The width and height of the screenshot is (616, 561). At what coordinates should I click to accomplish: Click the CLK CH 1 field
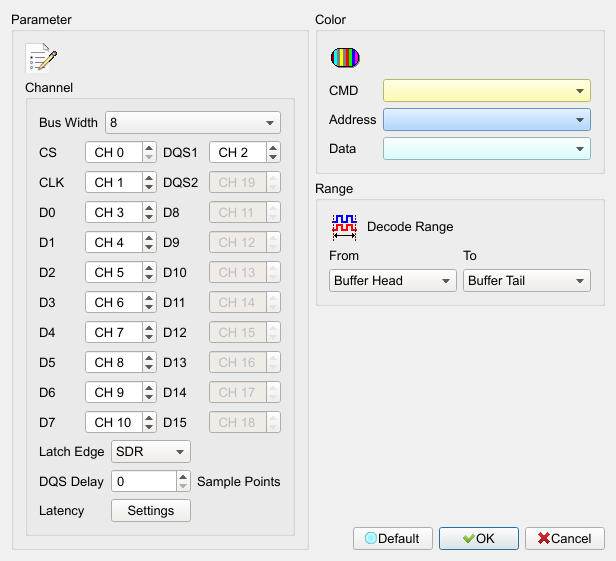[x=114, y=182]
